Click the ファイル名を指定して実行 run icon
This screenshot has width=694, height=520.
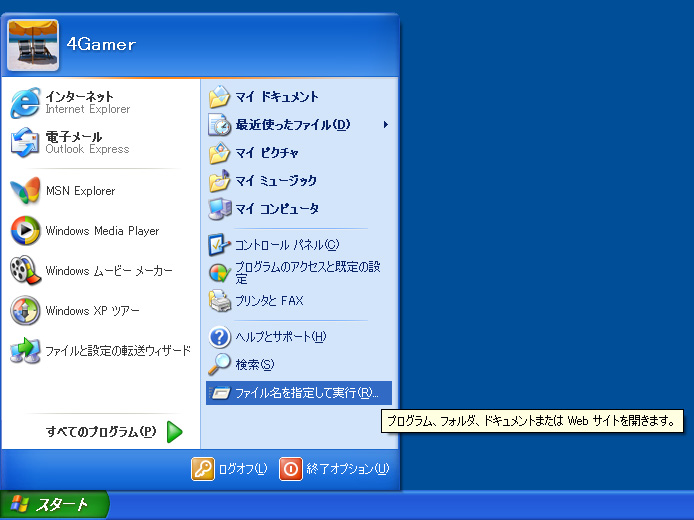pyautogui.click(x=220, y=393)
